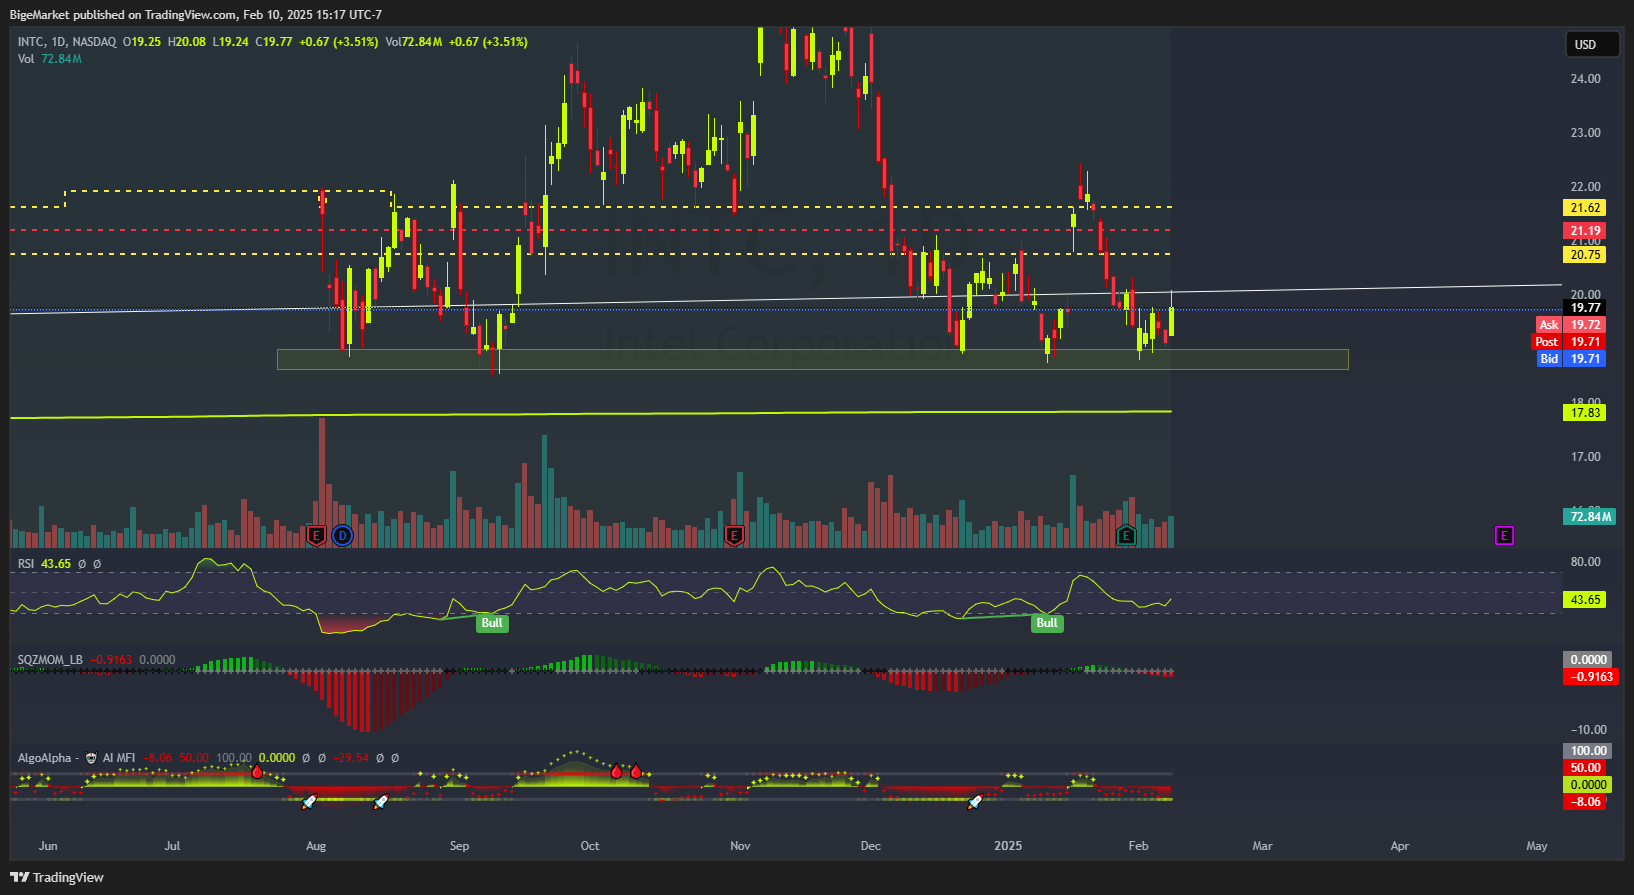Click the 80.00 RSI scale value
The height and width of the screenshot is (895, 1634).
(1586, 562)
